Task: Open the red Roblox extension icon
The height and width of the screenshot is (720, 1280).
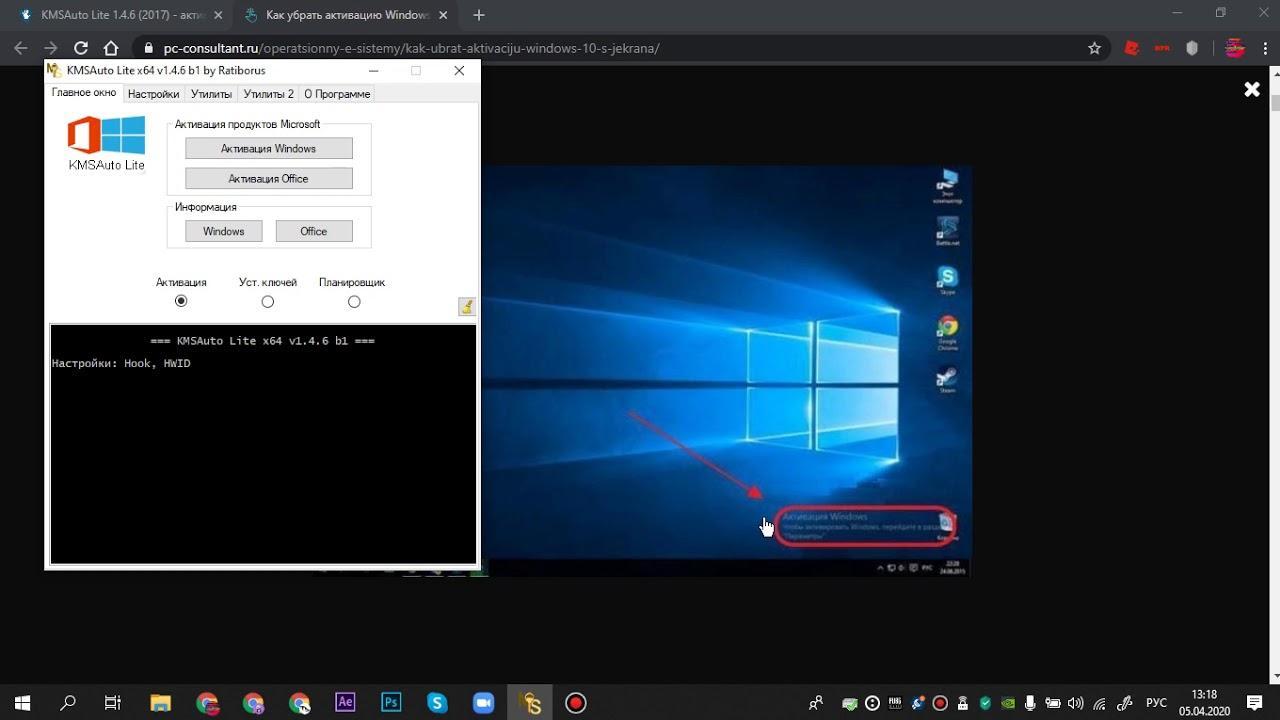Action: (x=1131, y=48)
